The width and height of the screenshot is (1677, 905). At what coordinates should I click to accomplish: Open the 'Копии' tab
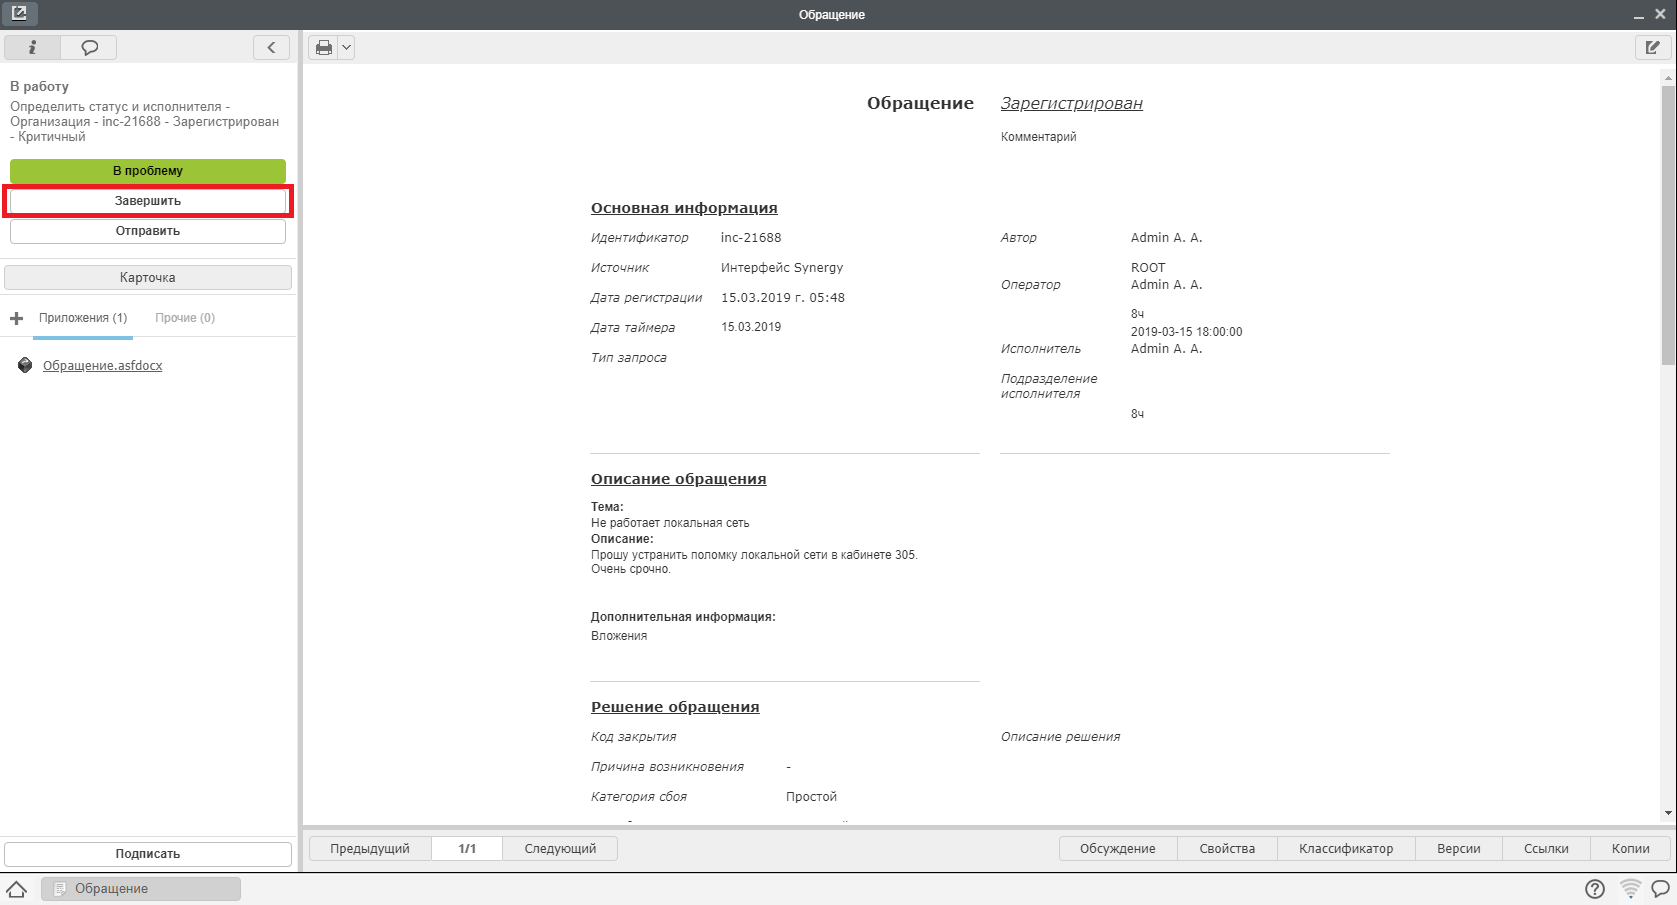(1631, 849)
